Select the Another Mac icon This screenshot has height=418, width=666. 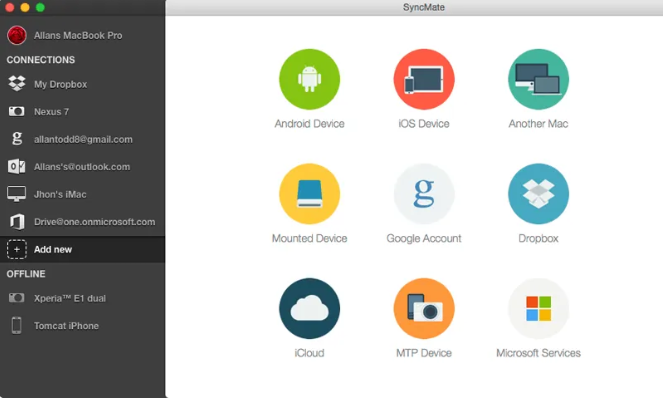pyautogui.click(x=538, y=79)
